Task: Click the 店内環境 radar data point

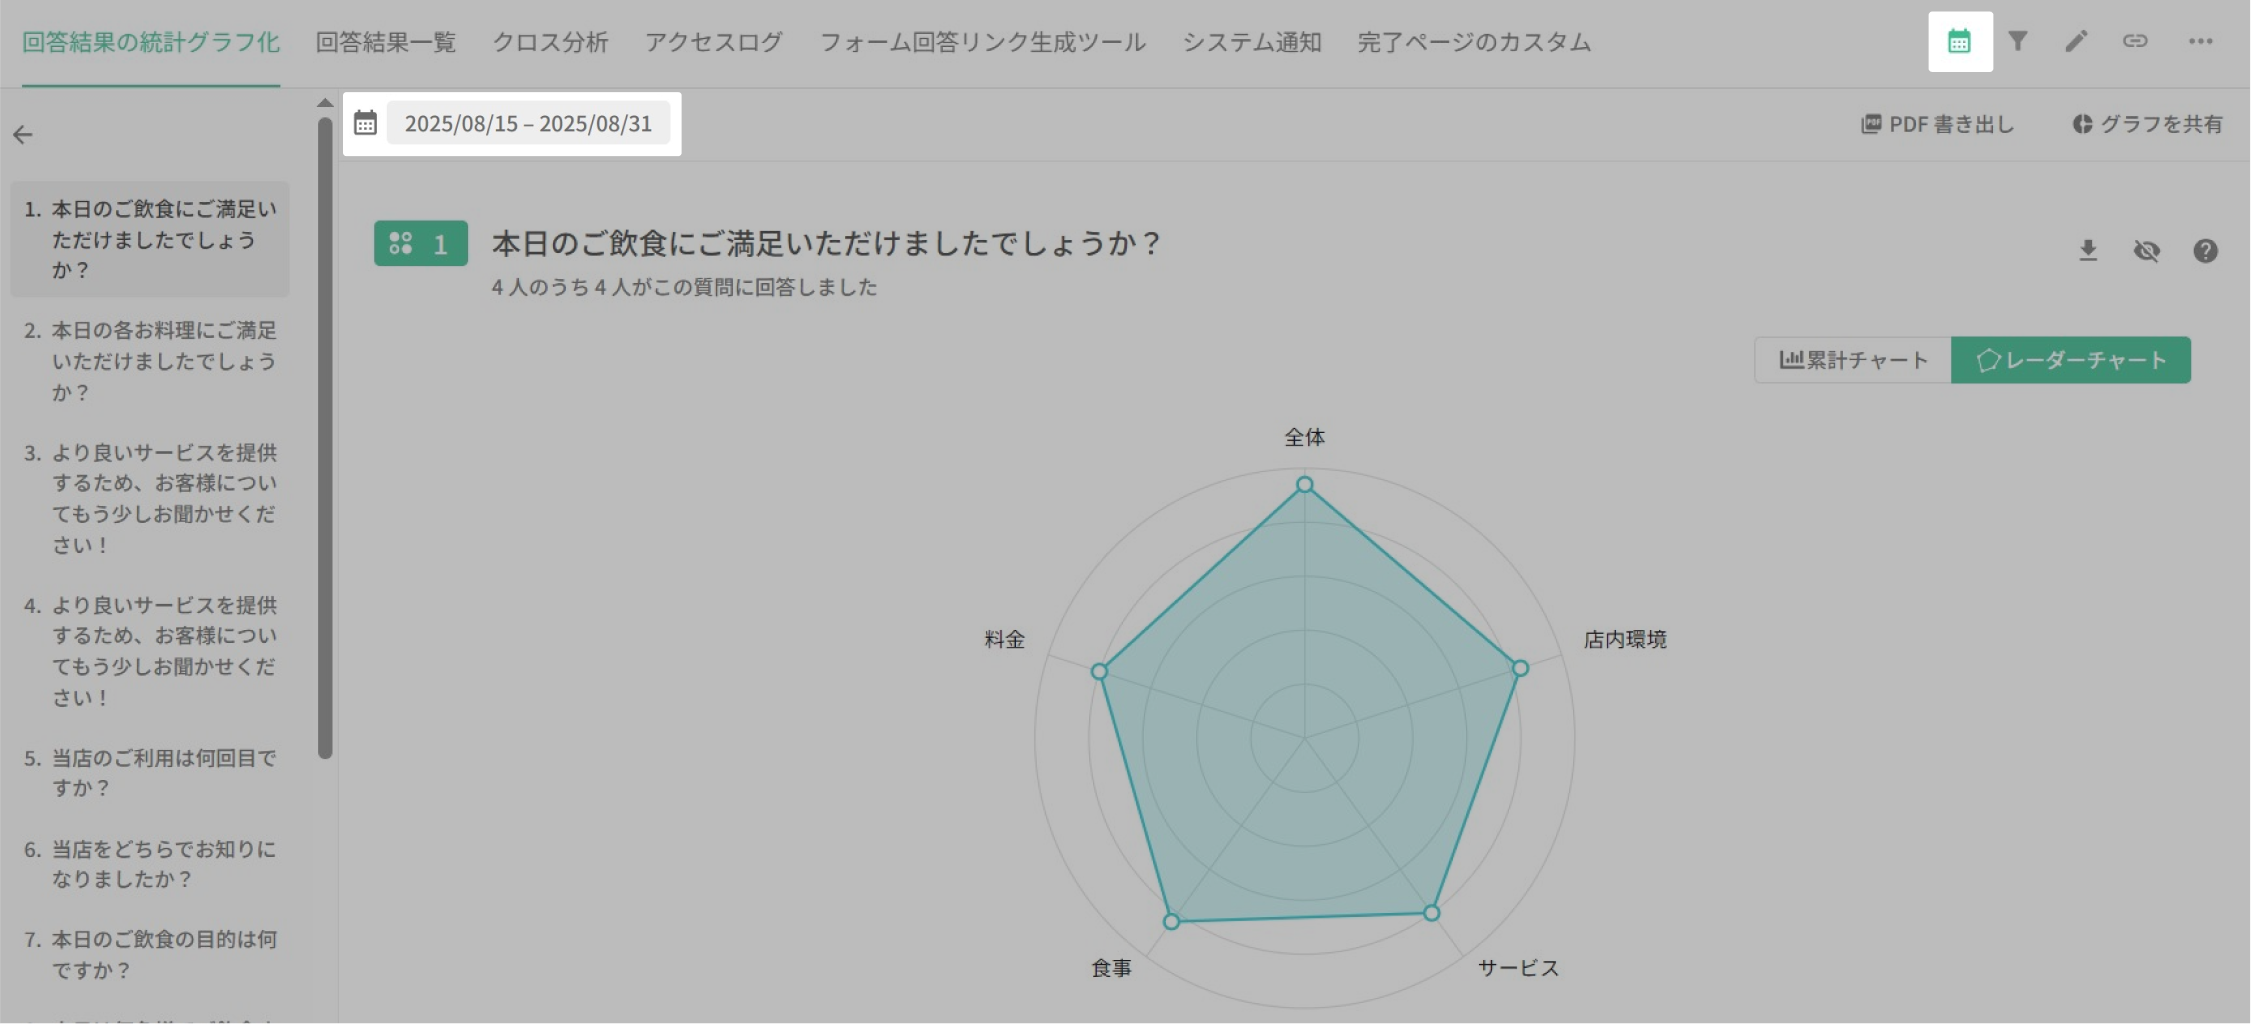Action: pyautogui.click(x=1520, y=668)
